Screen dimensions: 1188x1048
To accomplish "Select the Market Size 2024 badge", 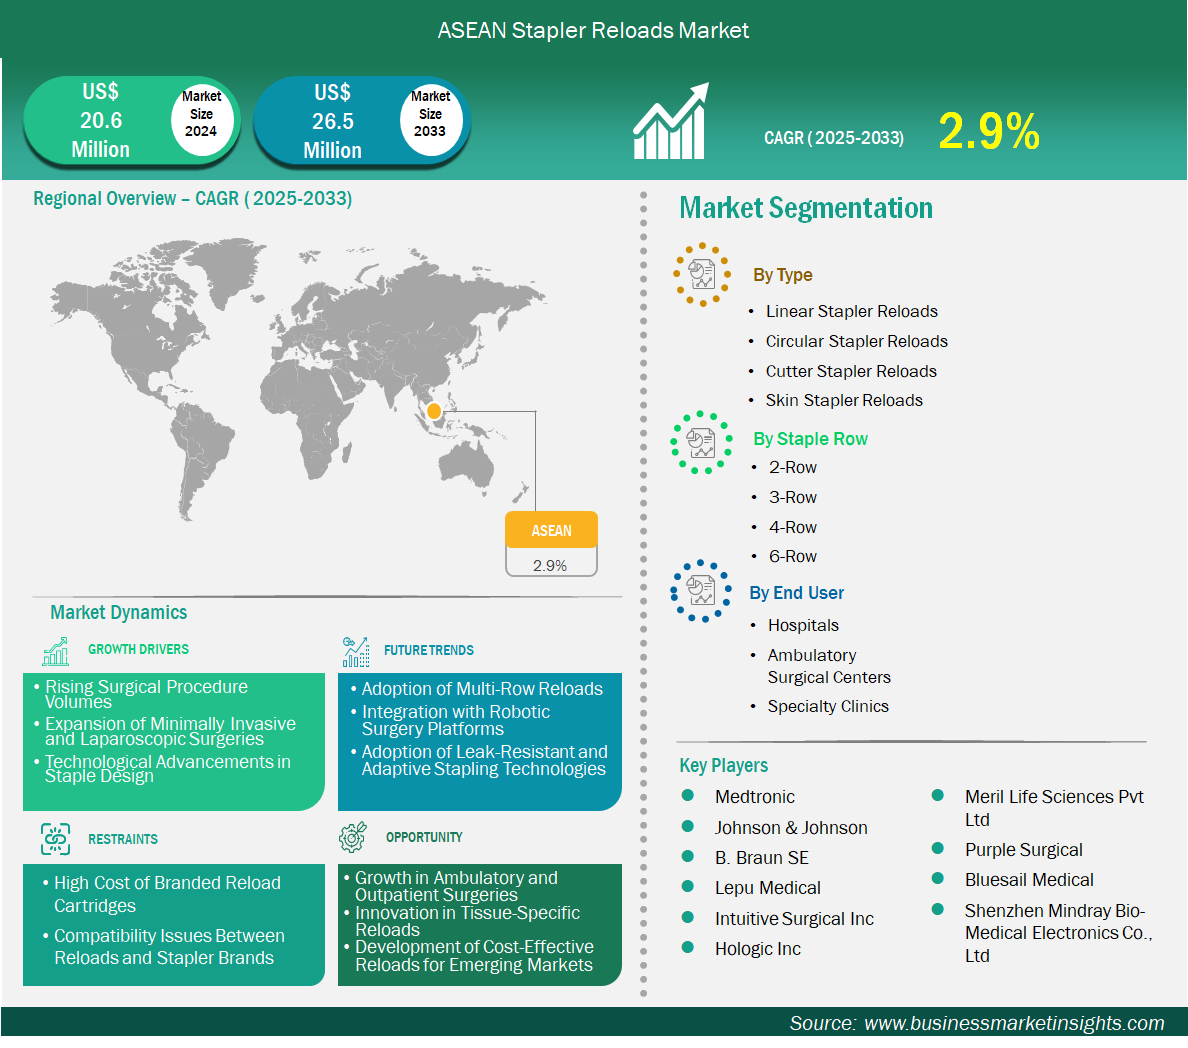I will pyautogui.click(x=201, y=114).
